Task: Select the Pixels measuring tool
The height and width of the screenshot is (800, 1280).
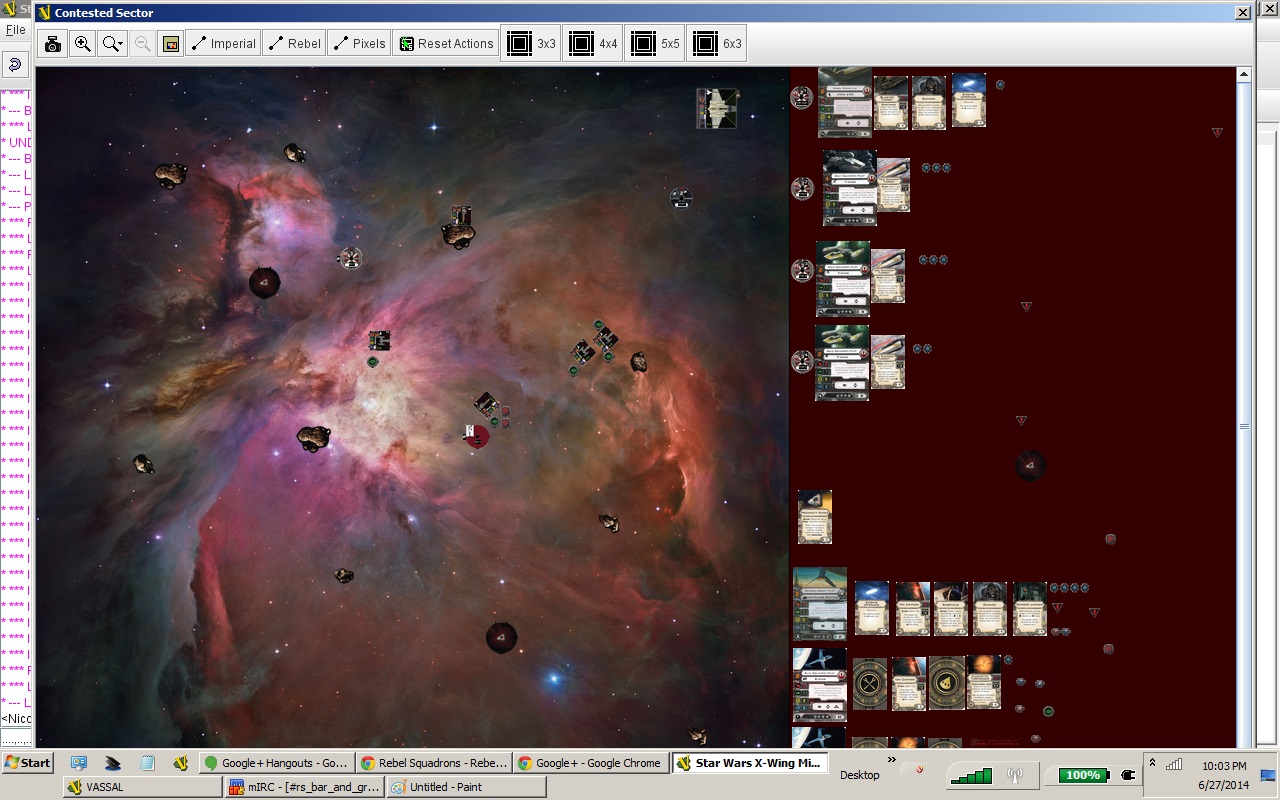Action: pyautogui.click(x=359, y=44)
